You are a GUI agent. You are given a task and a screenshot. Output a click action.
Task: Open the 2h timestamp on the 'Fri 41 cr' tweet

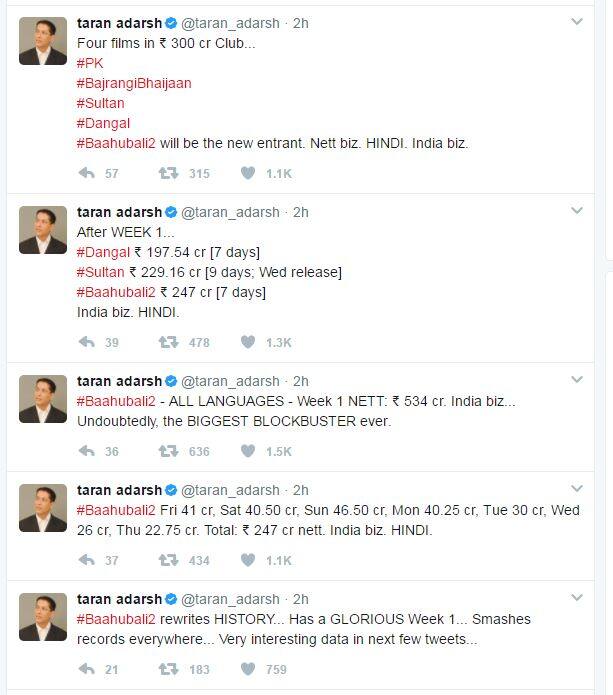pos(300,490)
